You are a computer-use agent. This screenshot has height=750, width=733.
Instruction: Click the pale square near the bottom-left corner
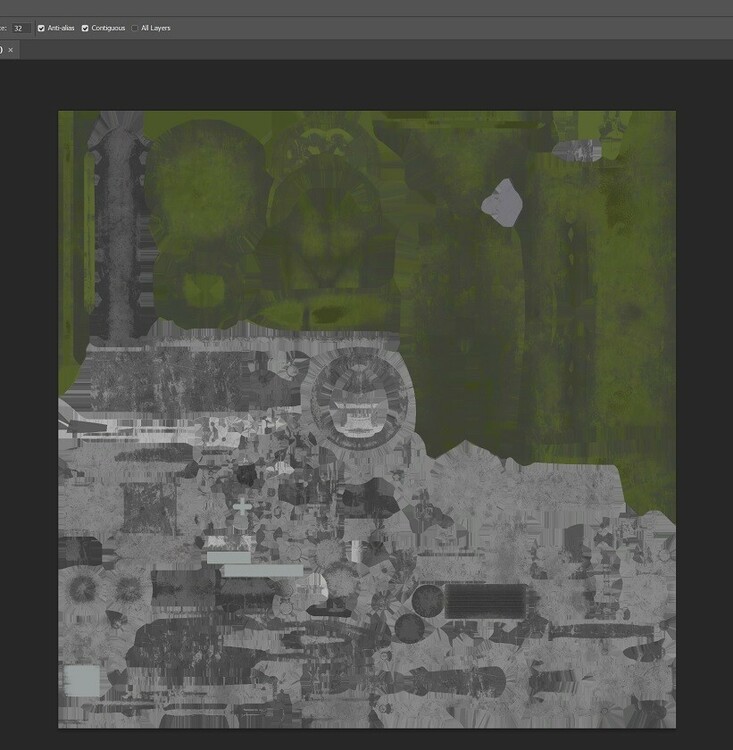pyautogui.click(x=82, y=680)
